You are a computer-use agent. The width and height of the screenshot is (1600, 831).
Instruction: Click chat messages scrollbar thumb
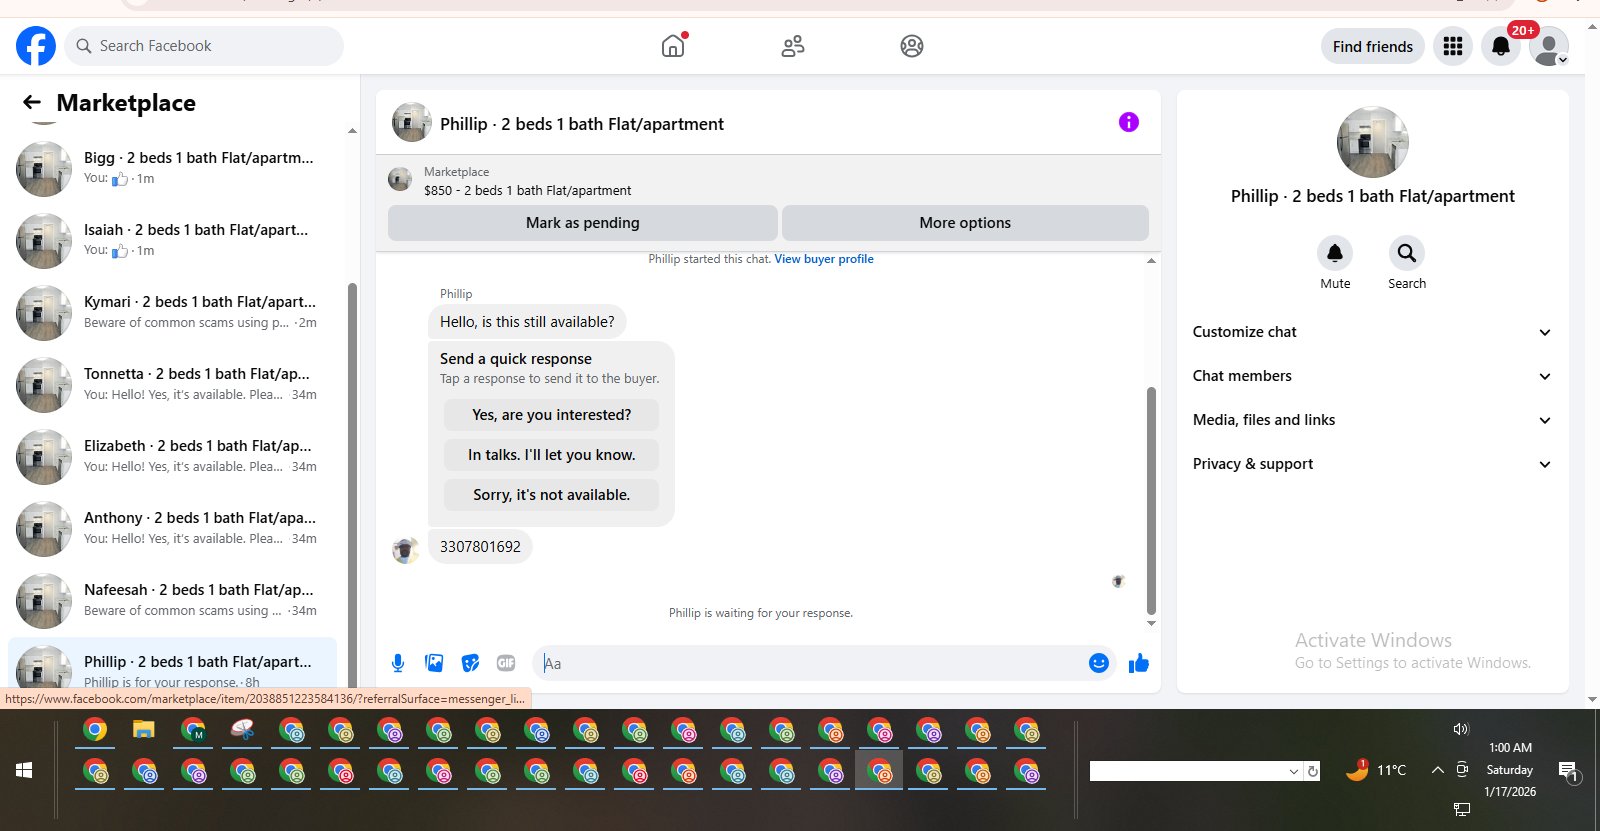coord(1151,500)
